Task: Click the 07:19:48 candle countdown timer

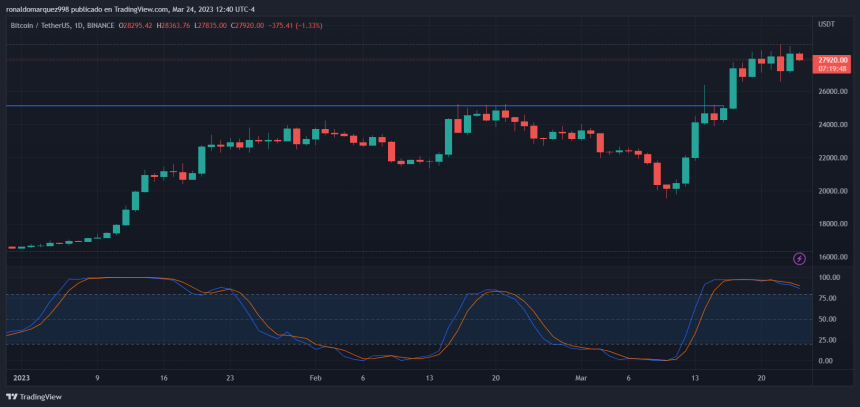Action: tap(834, 70)
